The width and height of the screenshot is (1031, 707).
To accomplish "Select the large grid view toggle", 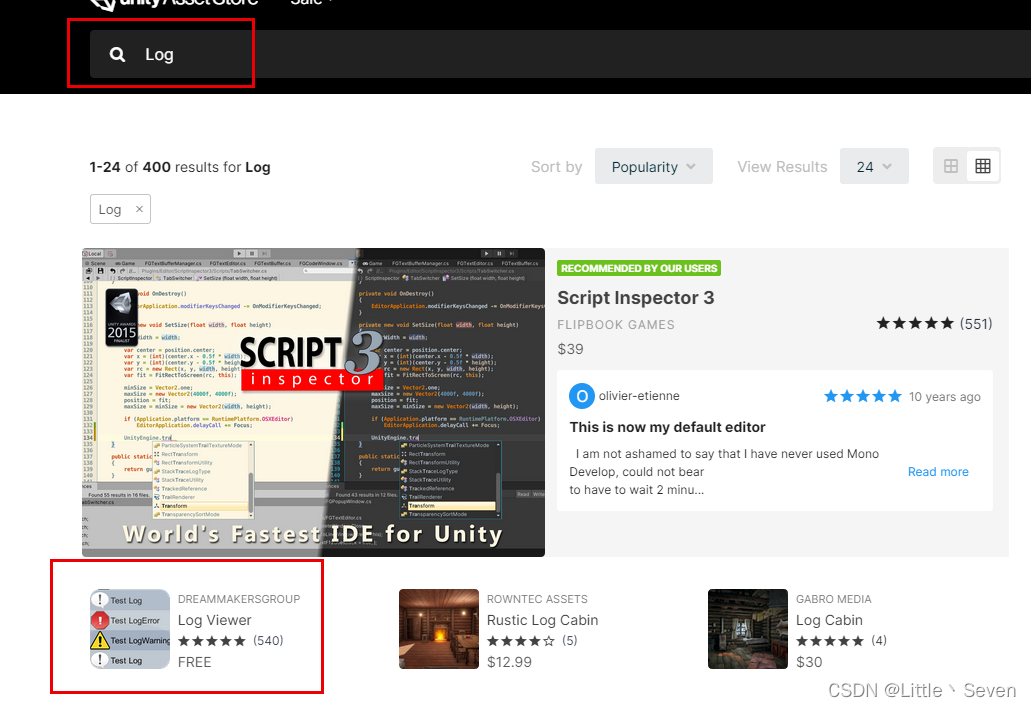I will tap(949, 165).
